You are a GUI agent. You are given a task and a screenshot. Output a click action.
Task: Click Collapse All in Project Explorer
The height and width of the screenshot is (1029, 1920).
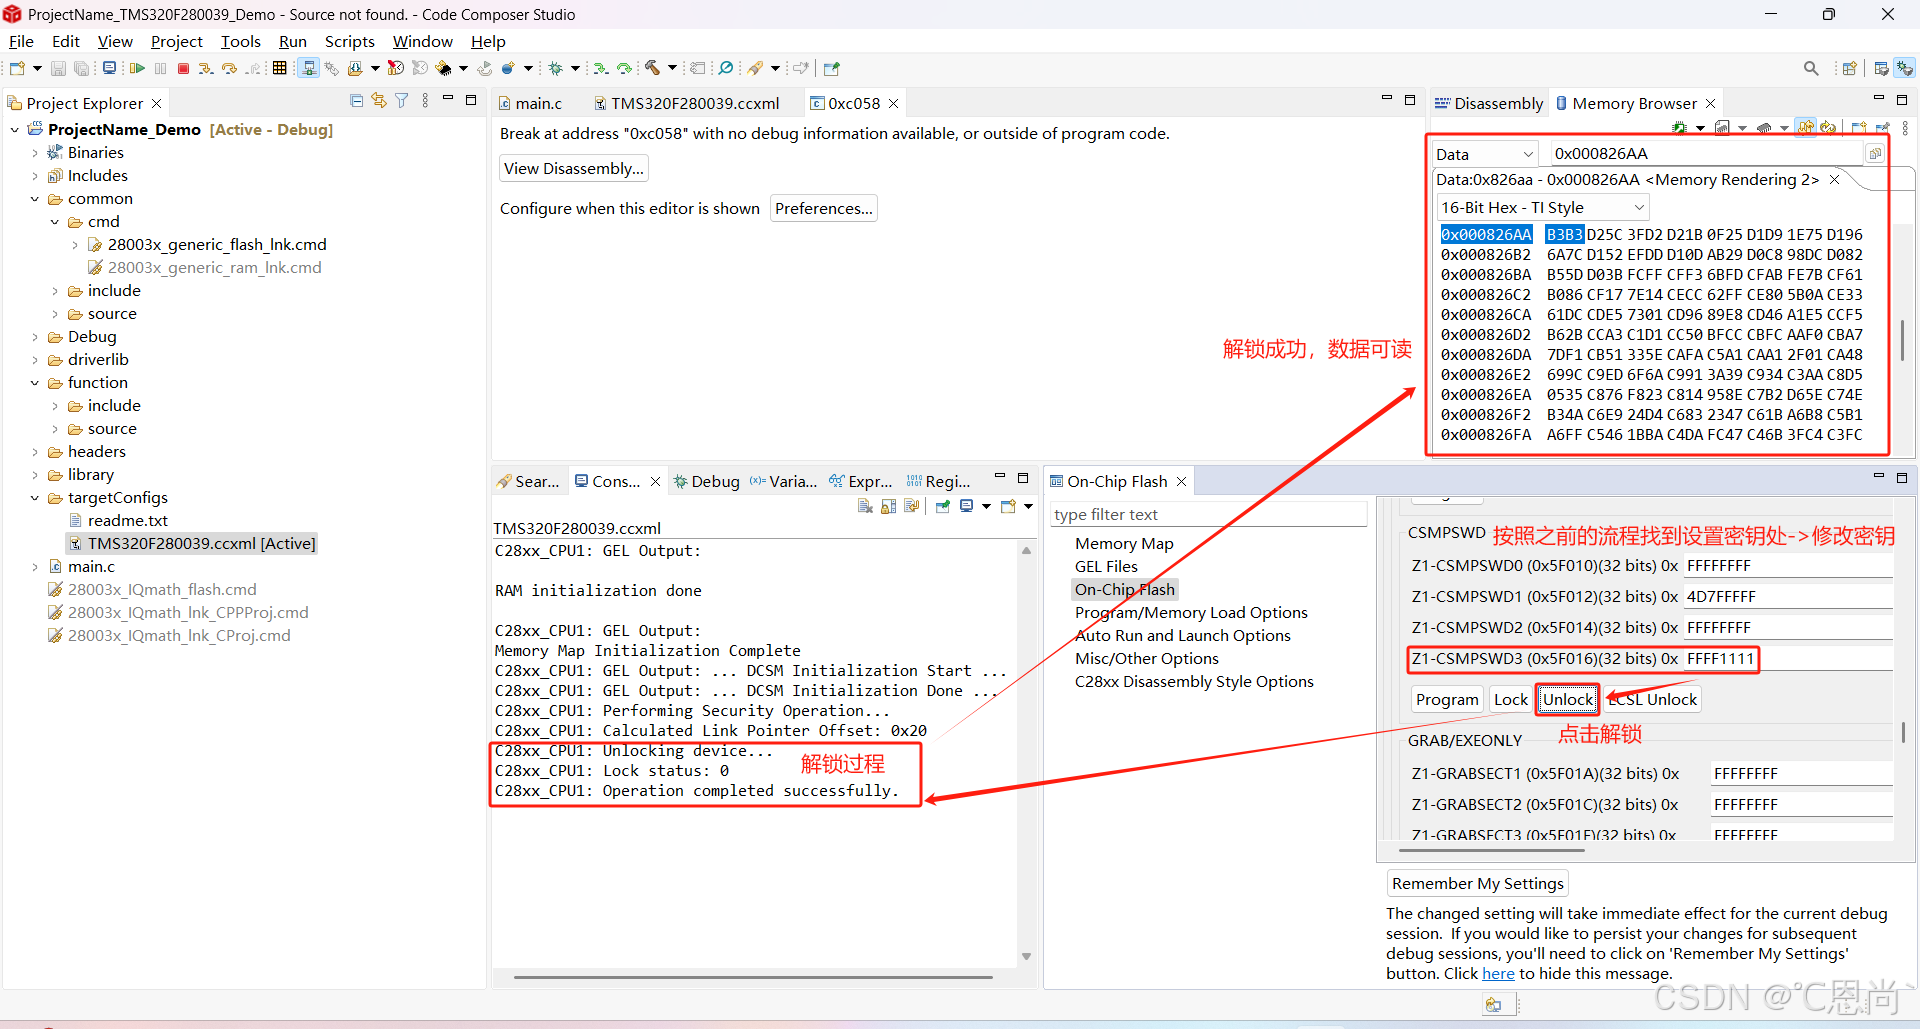pyautogui.click(x=356, y=100)
